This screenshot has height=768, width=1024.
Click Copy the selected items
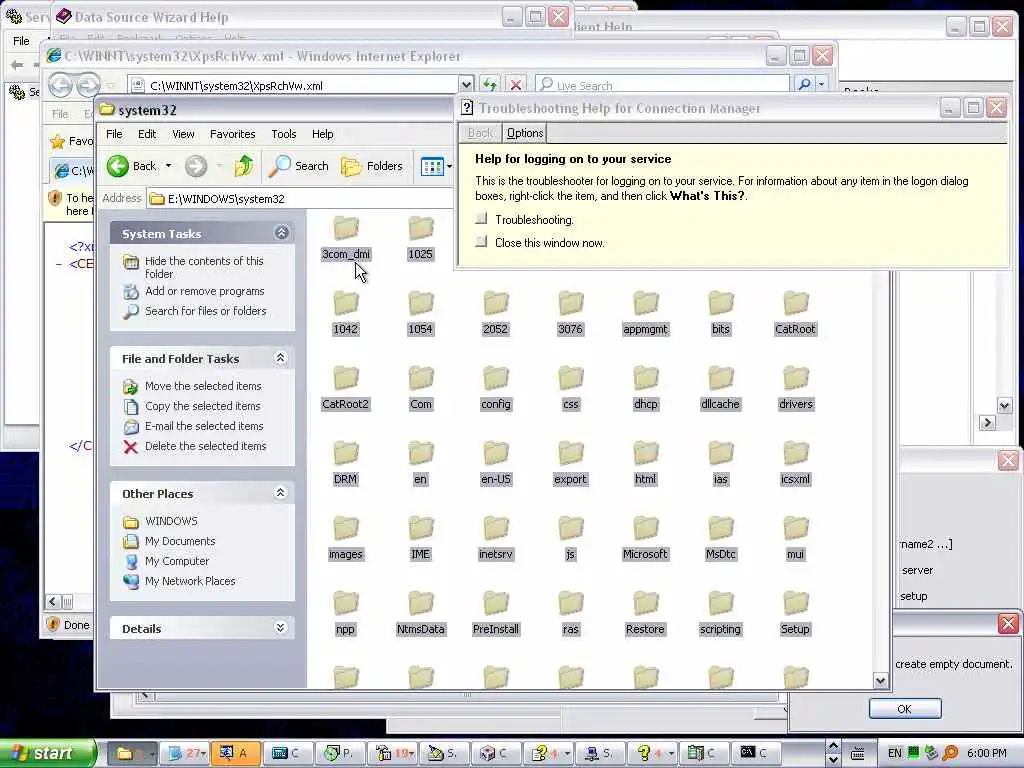pos(192,406)
